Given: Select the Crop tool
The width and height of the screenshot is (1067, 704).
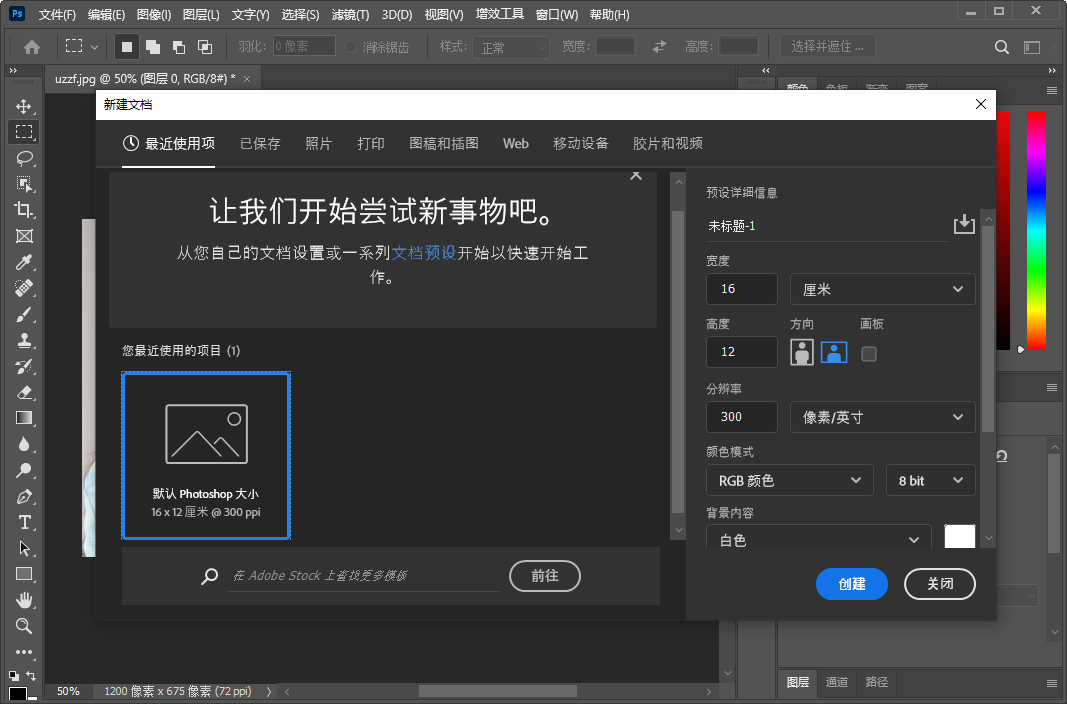Looking at the screenshot, I should 24,209.
